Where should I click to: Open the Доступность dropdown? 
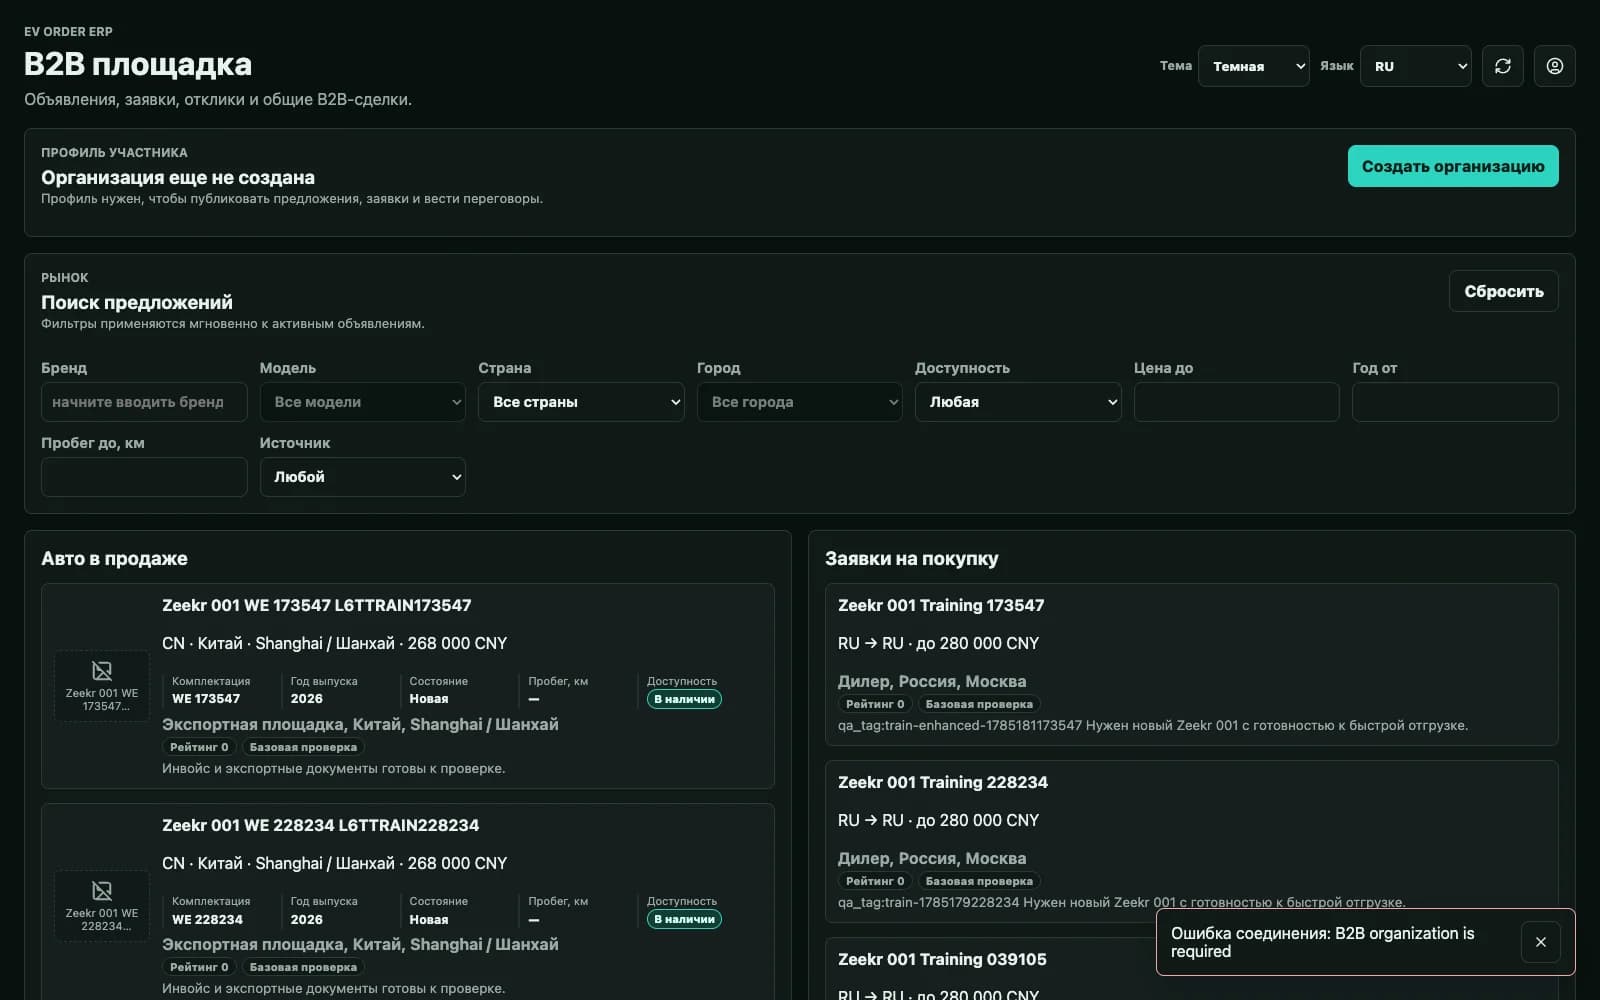coord(1018,402)
